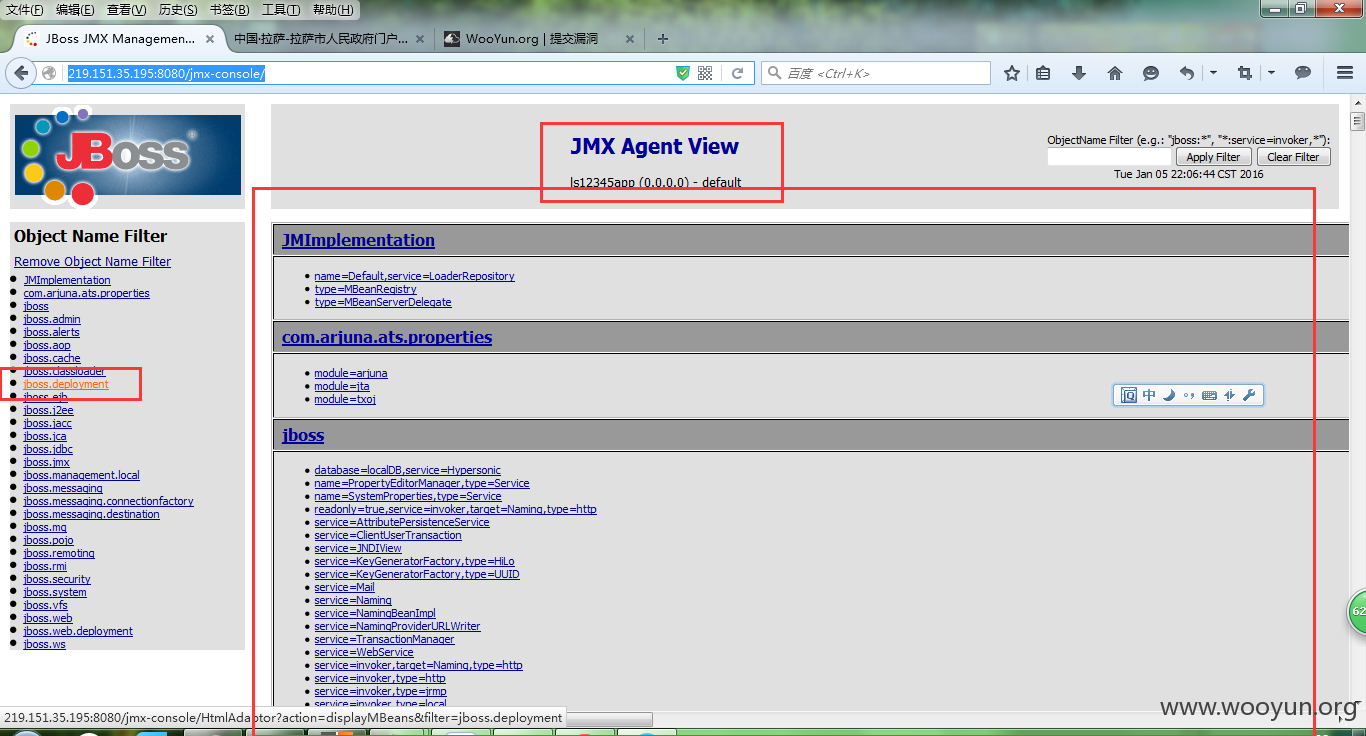The height and width of the screenshot is (736, 1366).
Task: Close the JBoss JMX Management tab
Action: tap(210, 39)
